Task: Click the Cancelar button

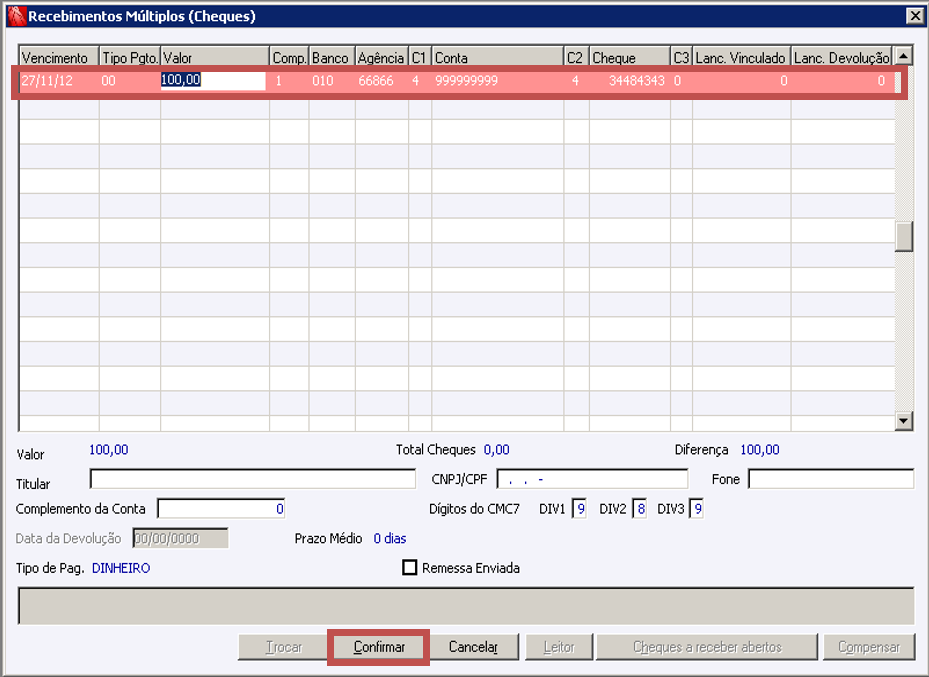Action: tap(473, 647)
